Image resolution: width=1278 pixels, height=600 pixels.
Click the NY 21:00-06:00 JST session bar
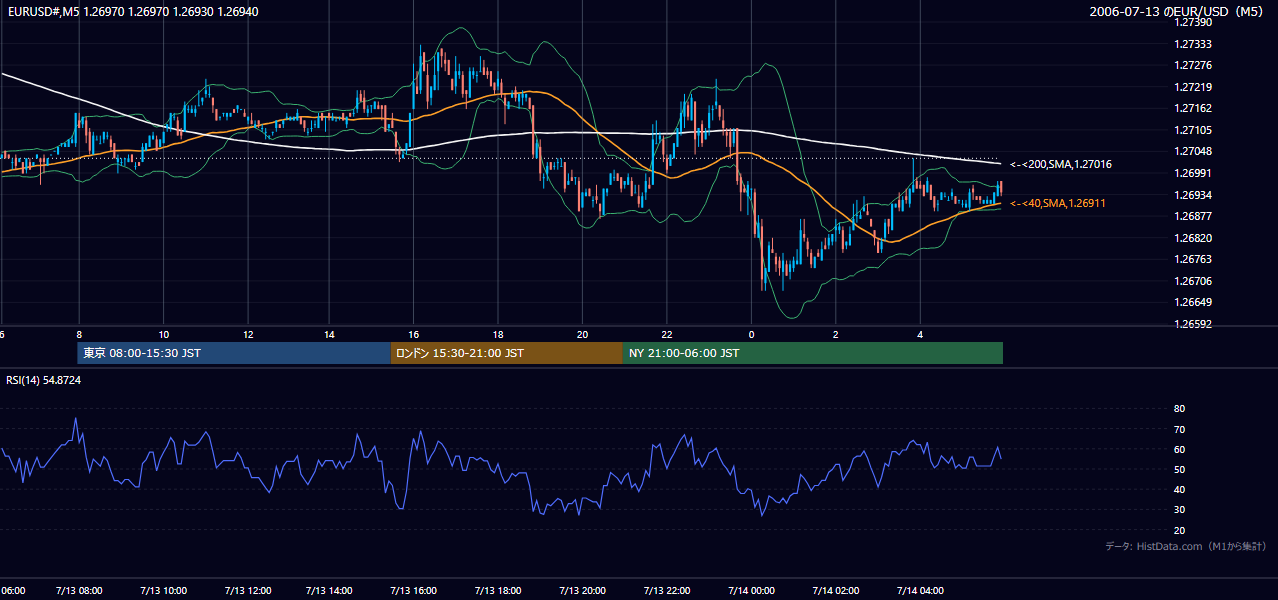coord(813,353)
